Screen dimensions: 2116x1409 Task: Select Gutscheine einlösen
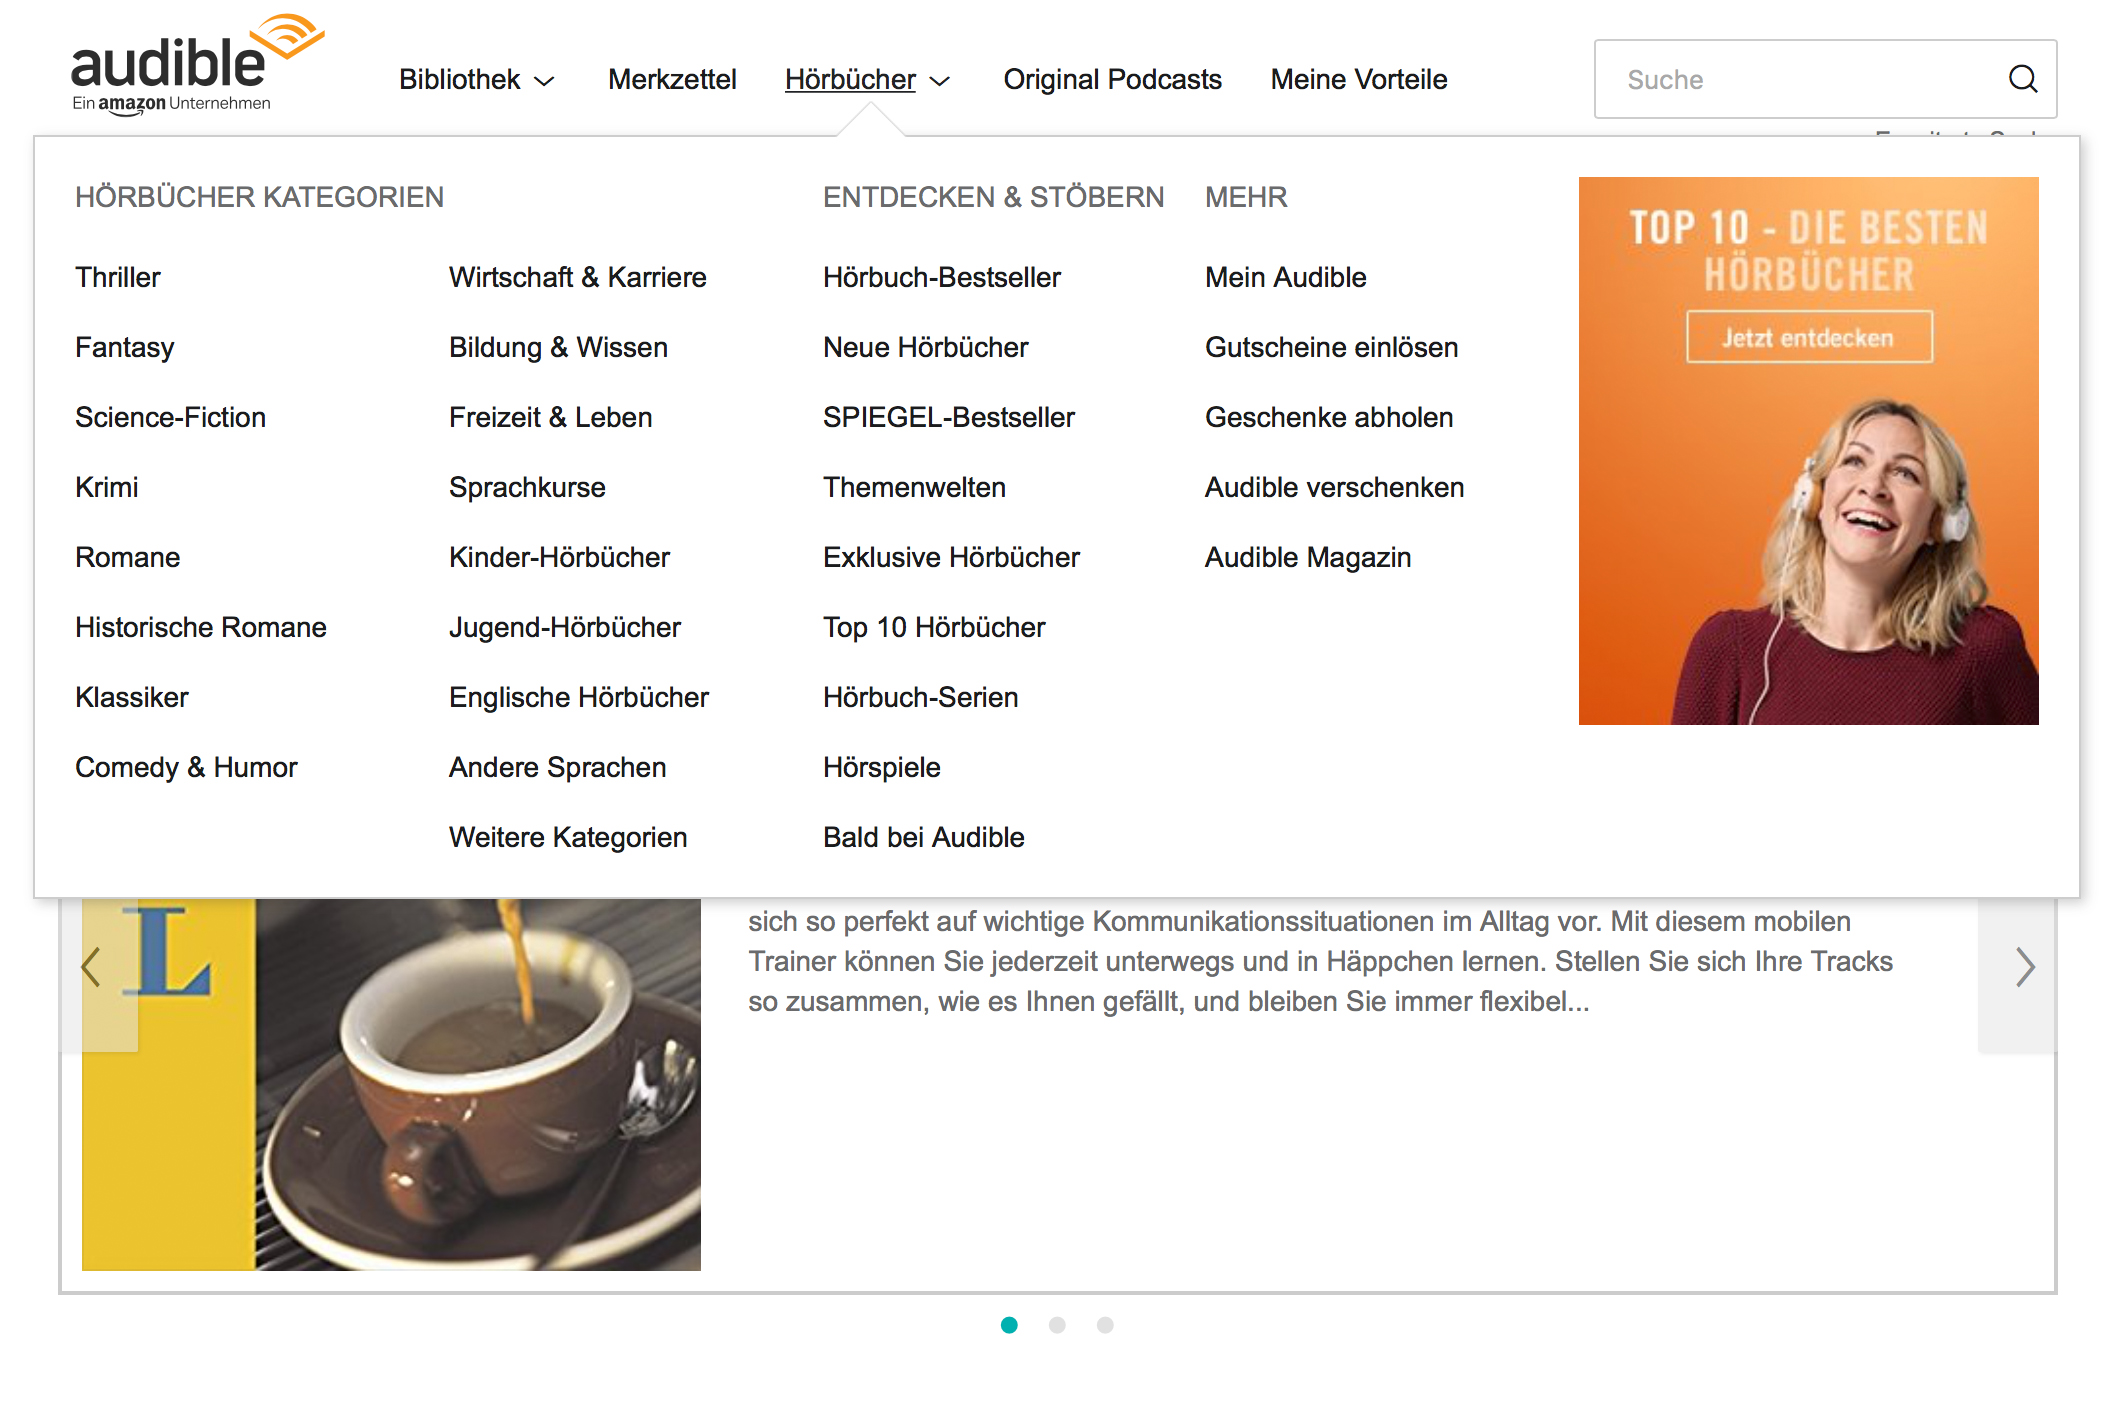point(1331,347)
